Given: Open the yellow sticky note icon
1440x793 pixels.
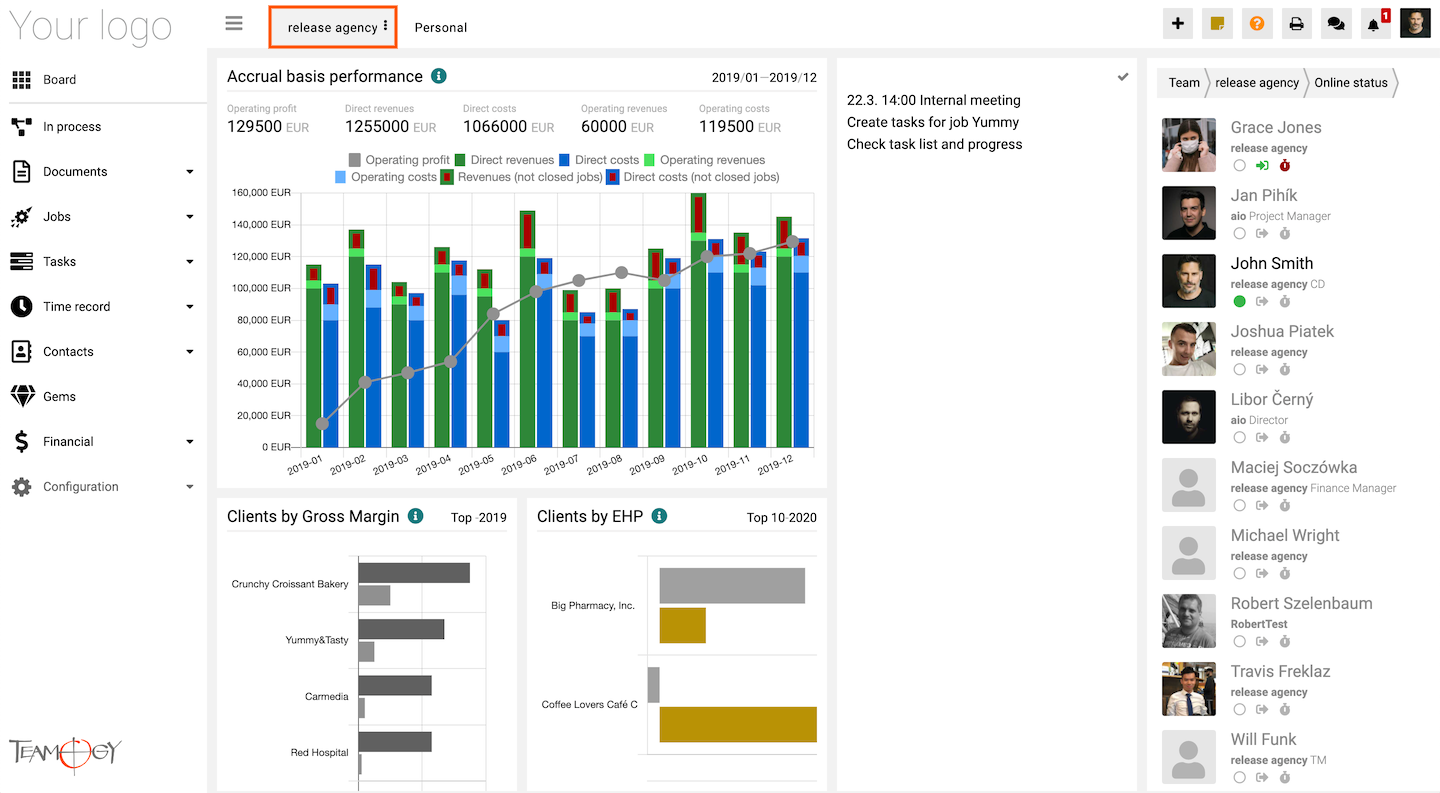Looking at the screenshot, I should [x=1218, y=24].
